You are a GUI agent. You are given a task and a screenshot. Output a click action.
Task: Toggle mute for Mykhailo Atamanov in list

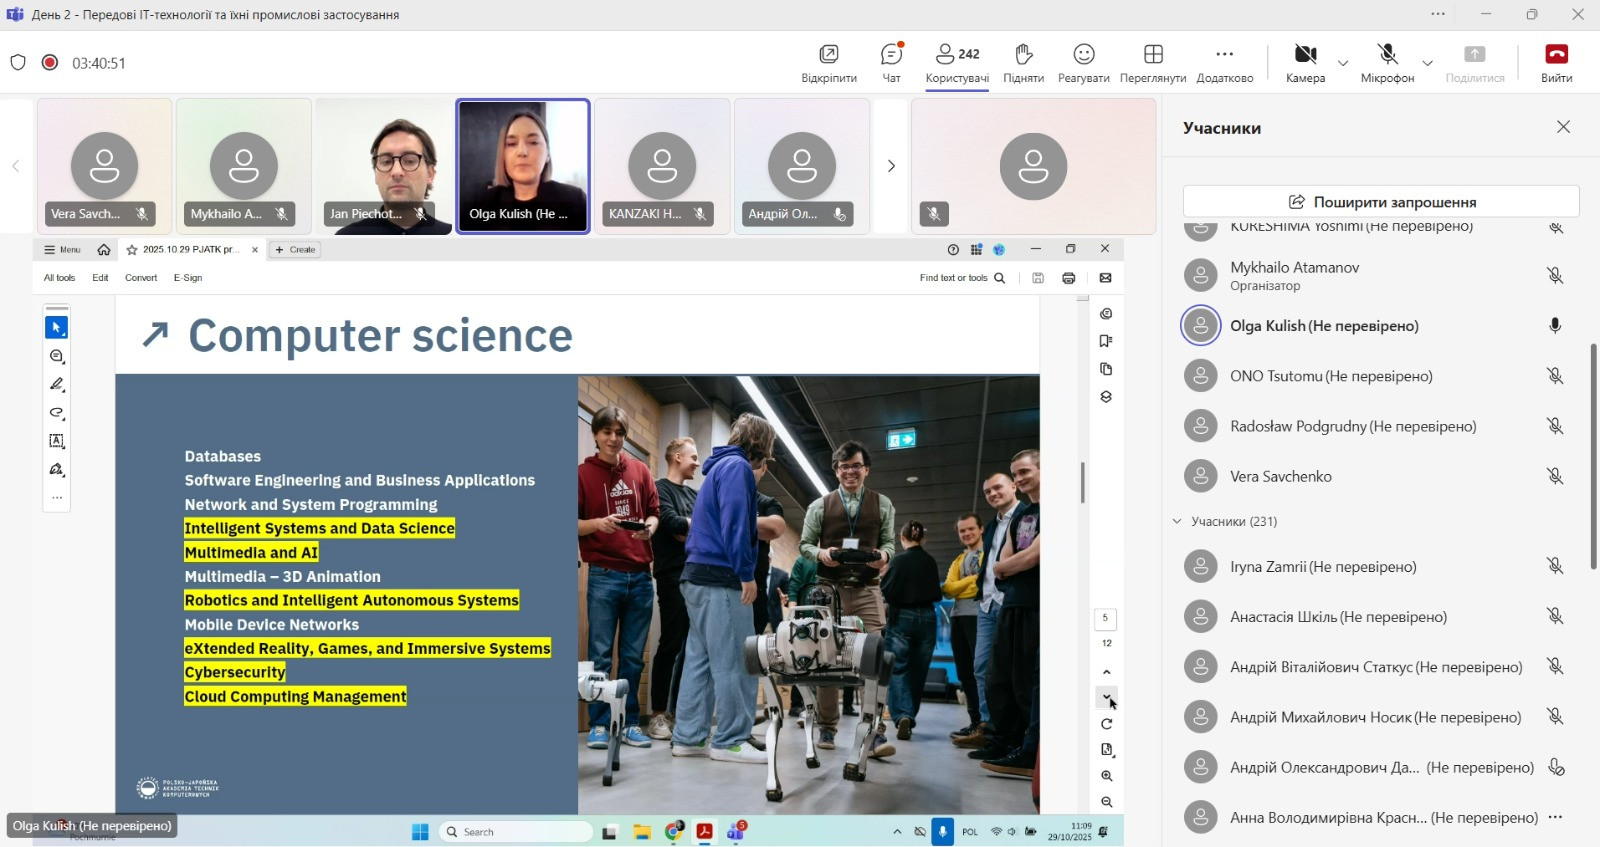pyautogui.click(x=1555, y=276)
